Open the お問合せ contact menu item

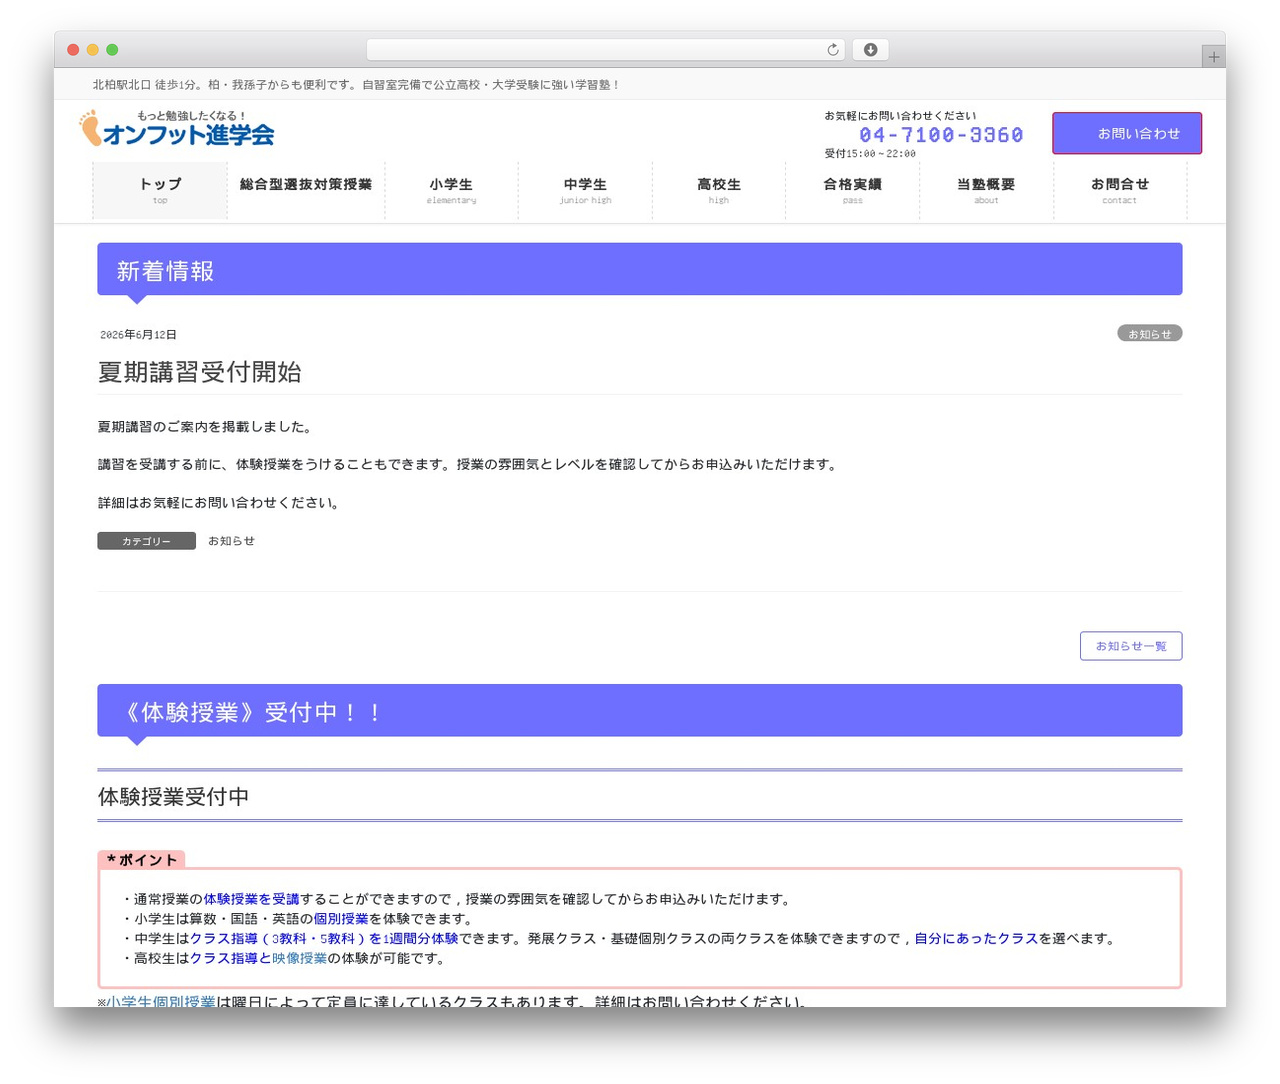pos(1120,190)
